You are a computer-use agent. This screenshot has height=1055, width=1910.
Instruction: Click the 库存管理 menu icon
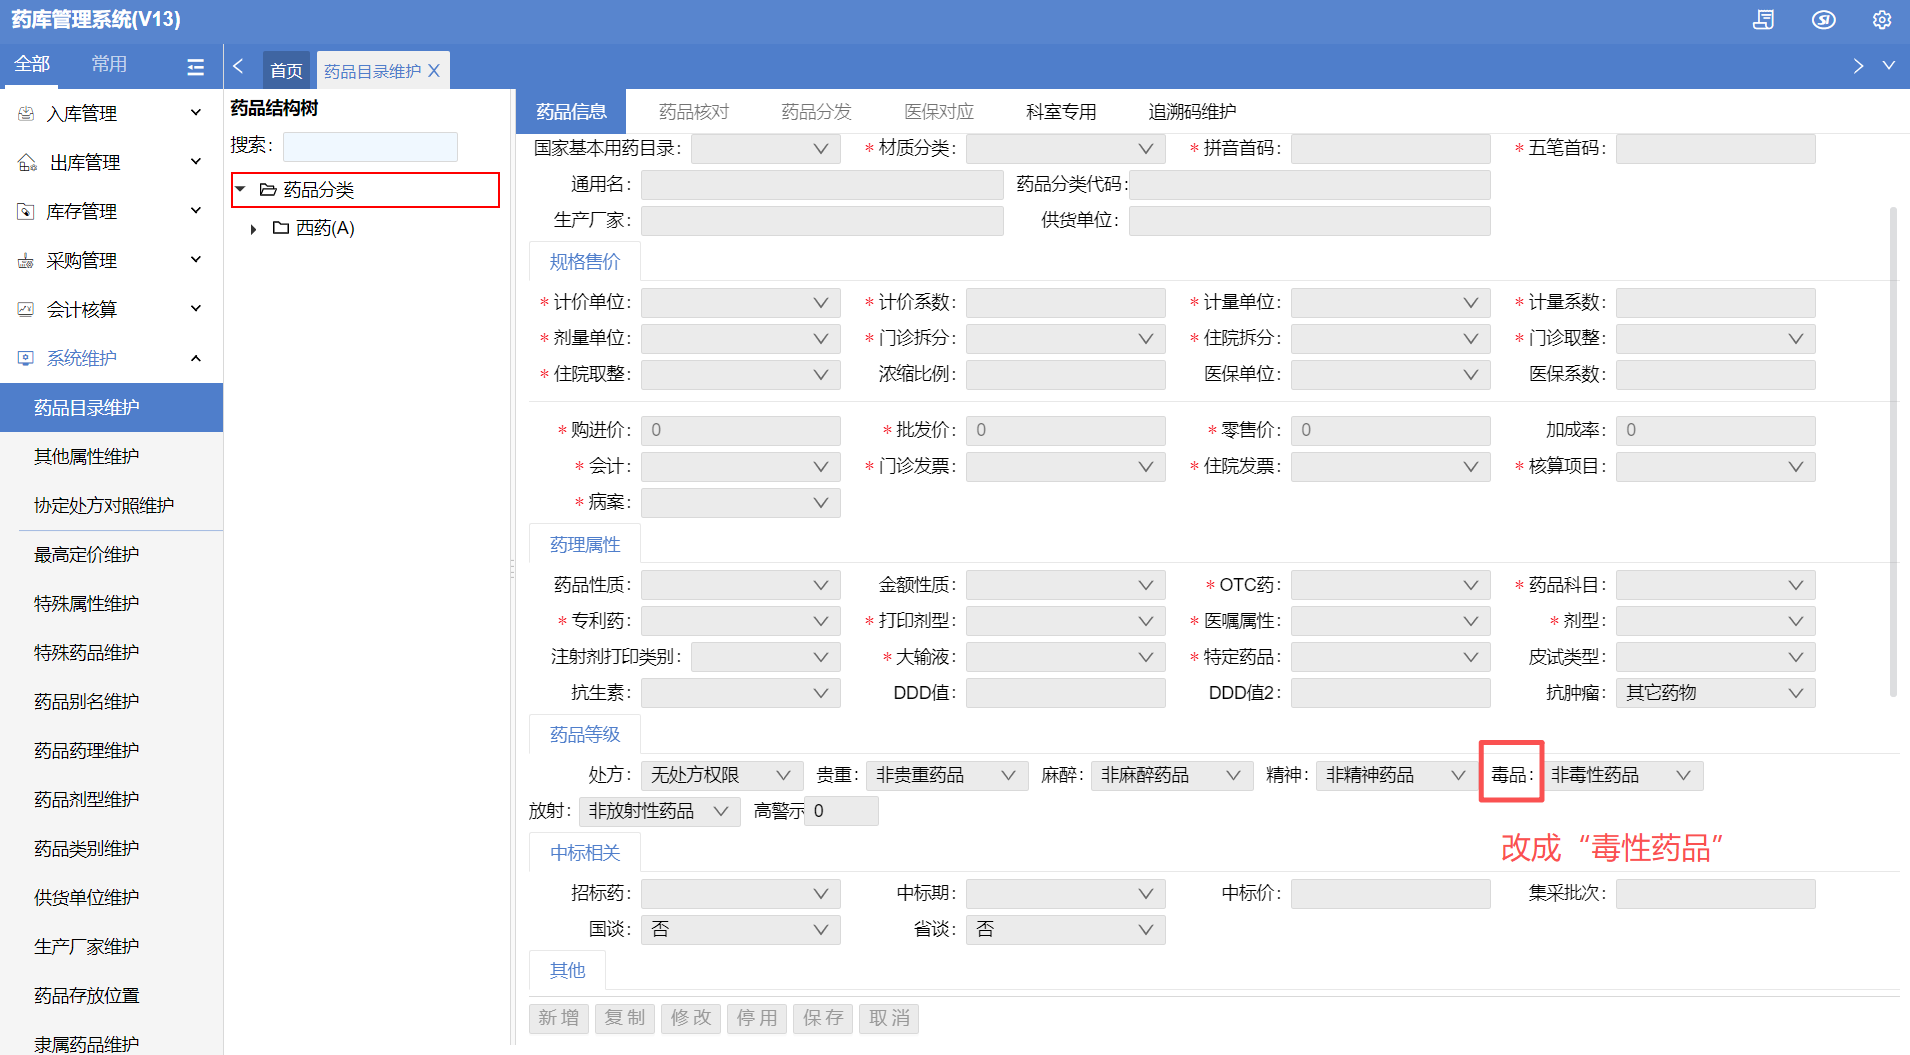[26, 211]
